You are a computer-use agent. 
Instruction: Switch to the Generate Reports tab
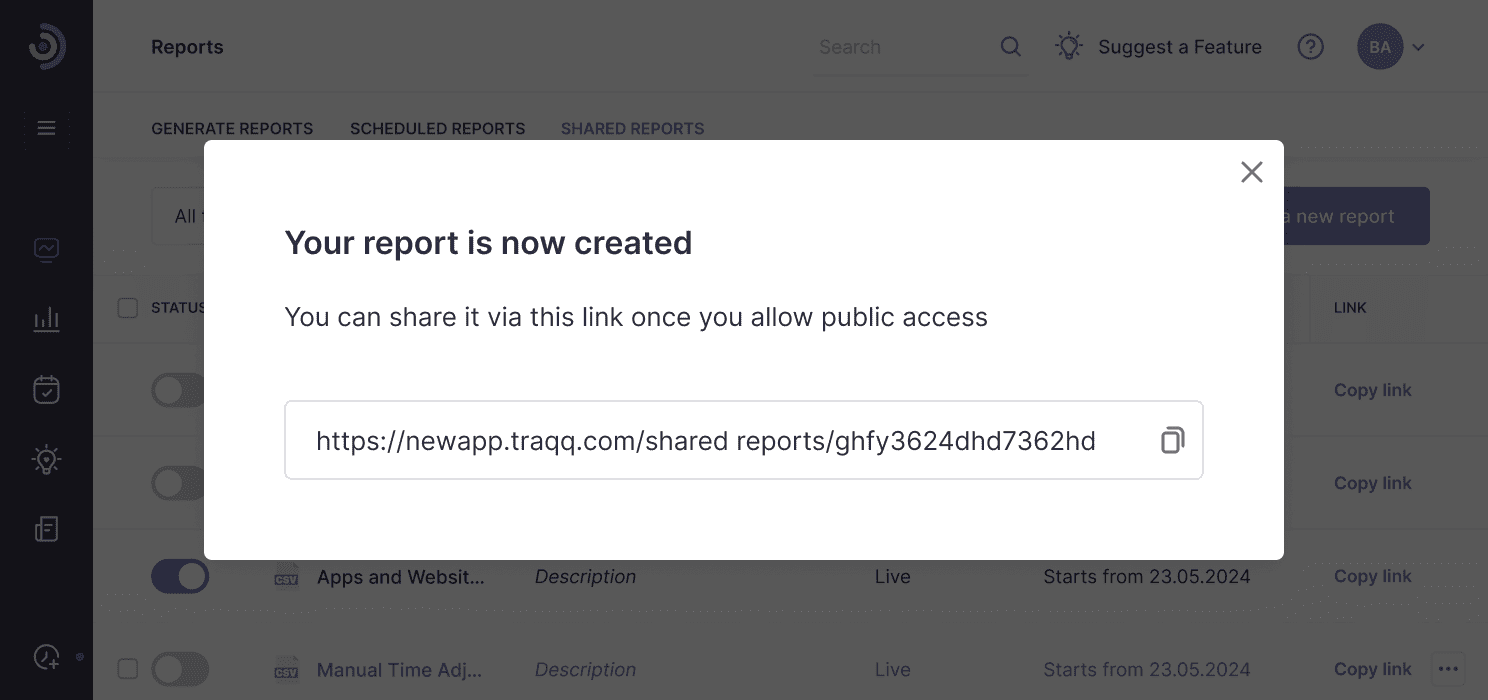pyautogui.click(x=232, y=129)
